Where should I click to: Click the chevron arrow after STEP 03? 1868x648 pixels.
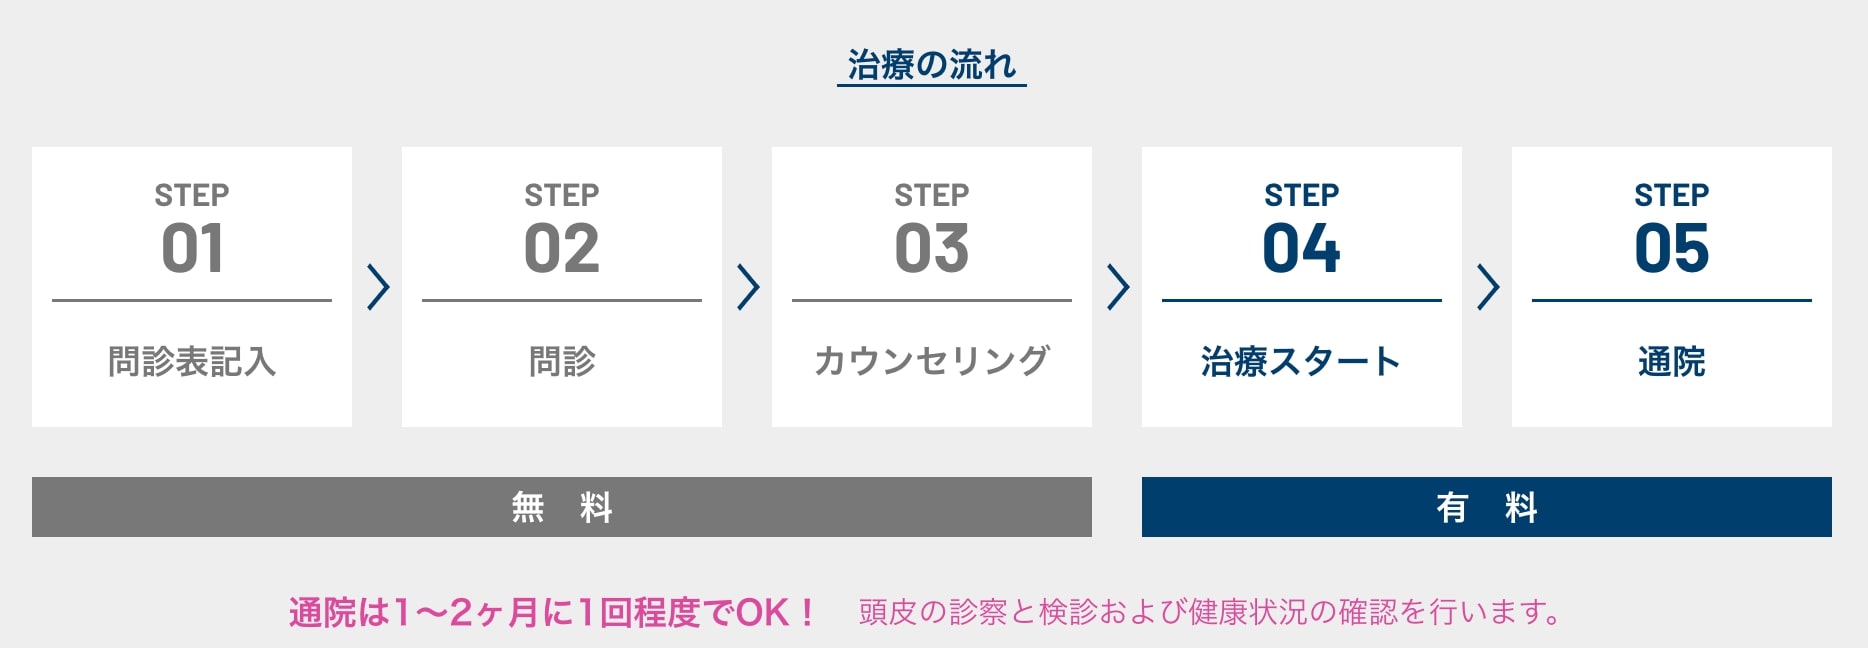coord(1118,287)
